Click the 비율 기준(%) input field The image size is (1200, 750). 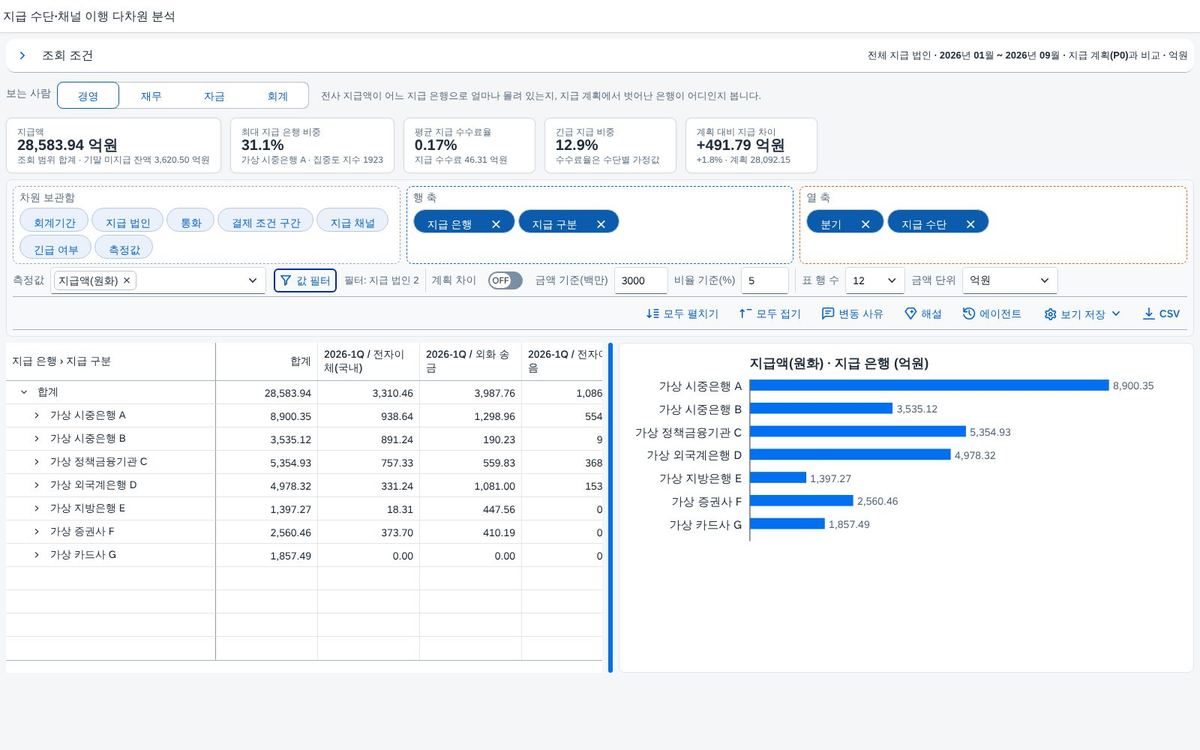pyautogui.click(x=765, y=281)
